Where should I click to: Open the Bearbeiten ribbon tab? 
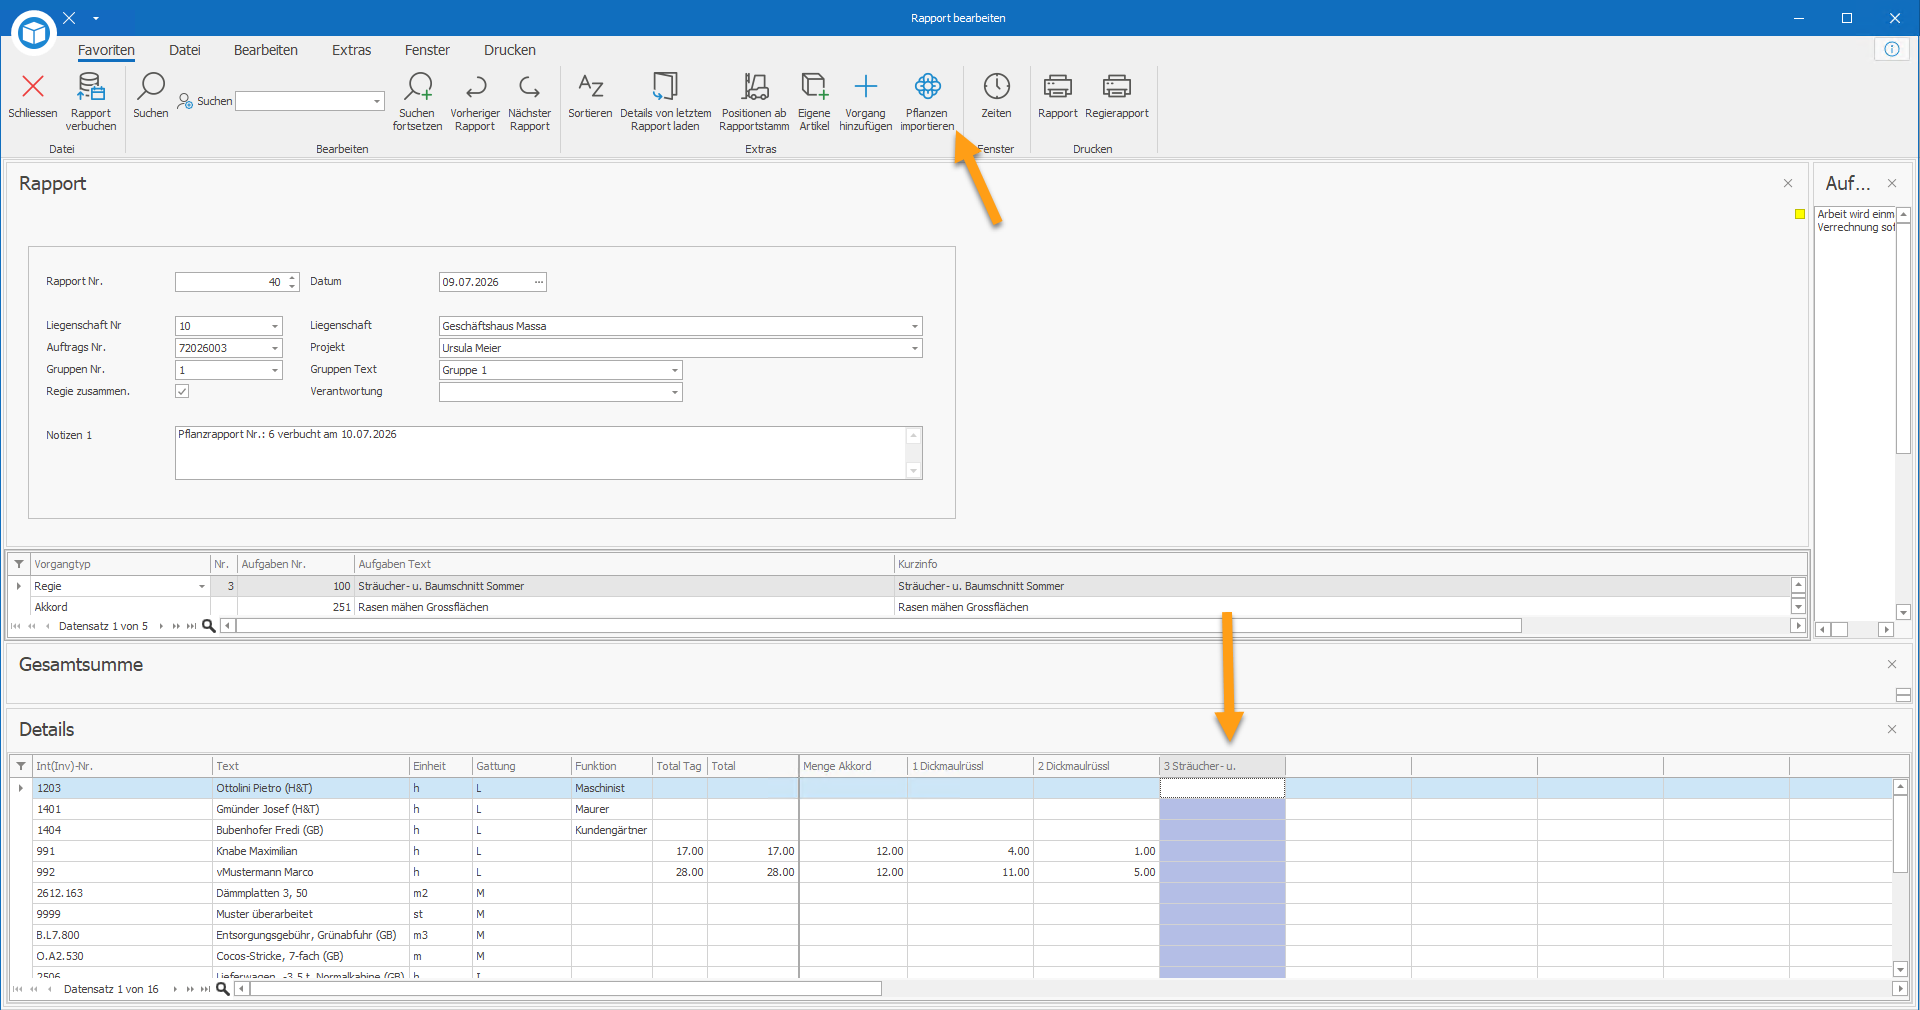click(266, 50)
